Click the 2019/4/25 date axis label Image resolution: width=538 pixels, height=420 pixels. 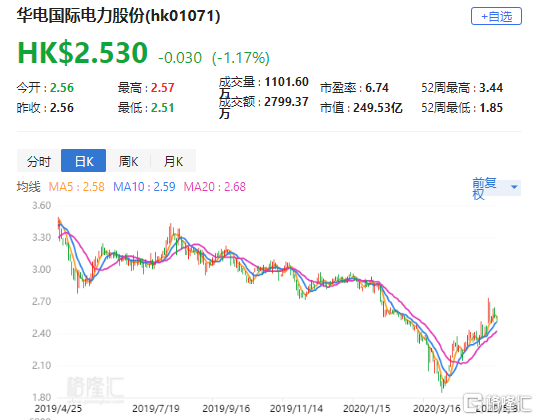[x=58, y=408]
